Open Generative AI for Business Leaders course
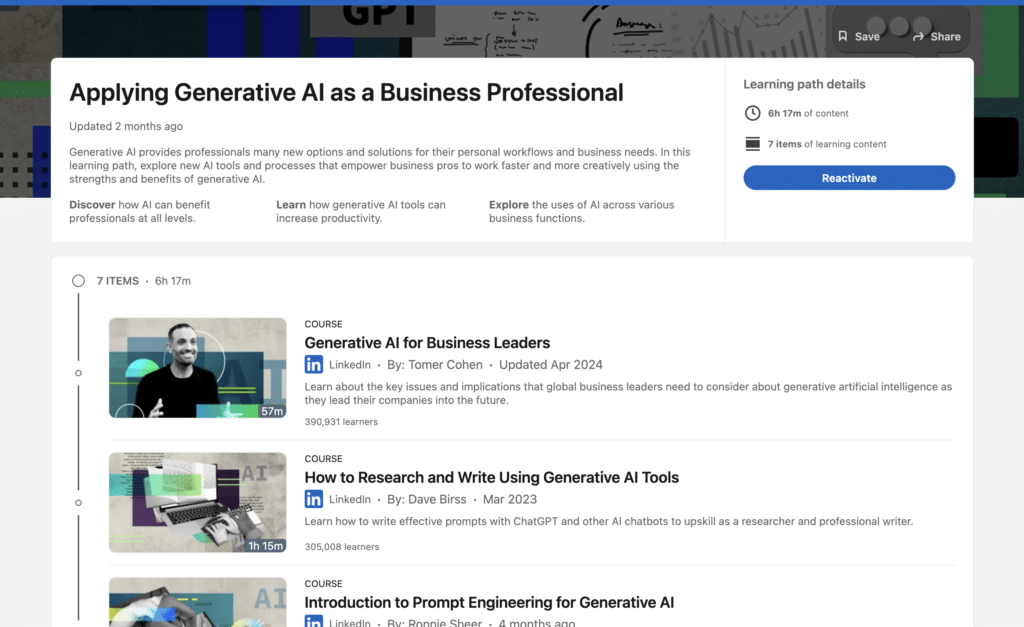 [427, 343]
